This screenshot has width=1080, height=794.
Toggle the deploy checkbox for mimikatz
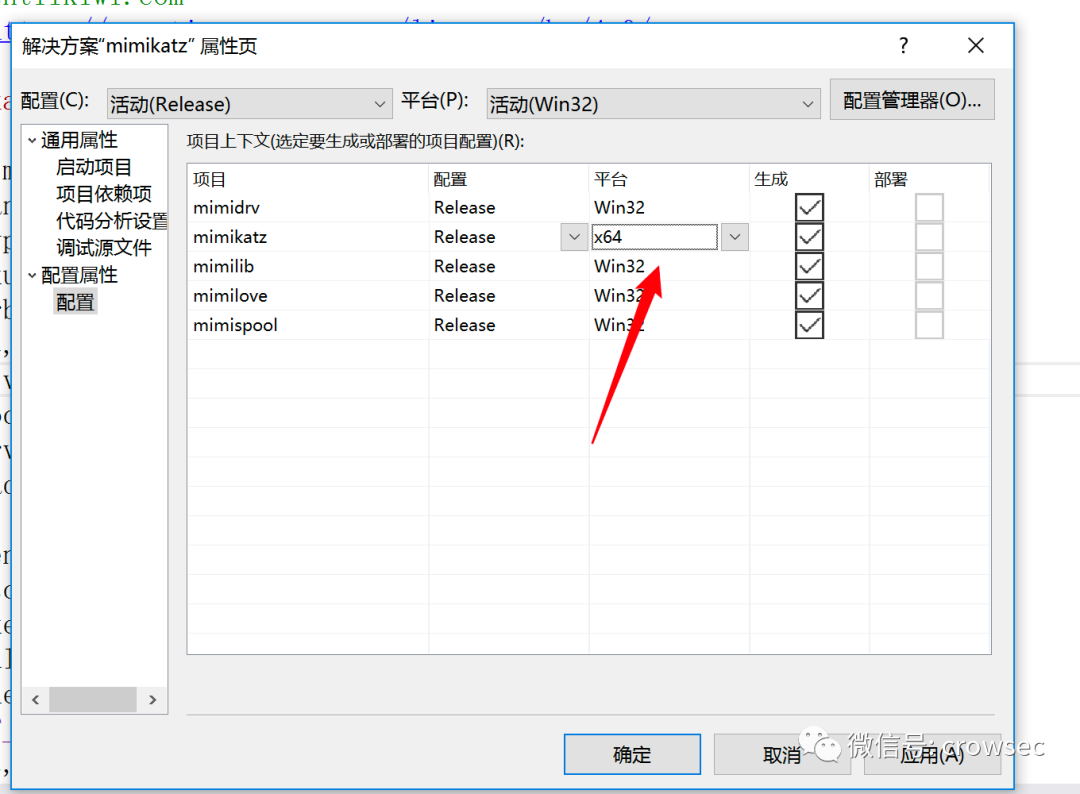pos(929,237)
